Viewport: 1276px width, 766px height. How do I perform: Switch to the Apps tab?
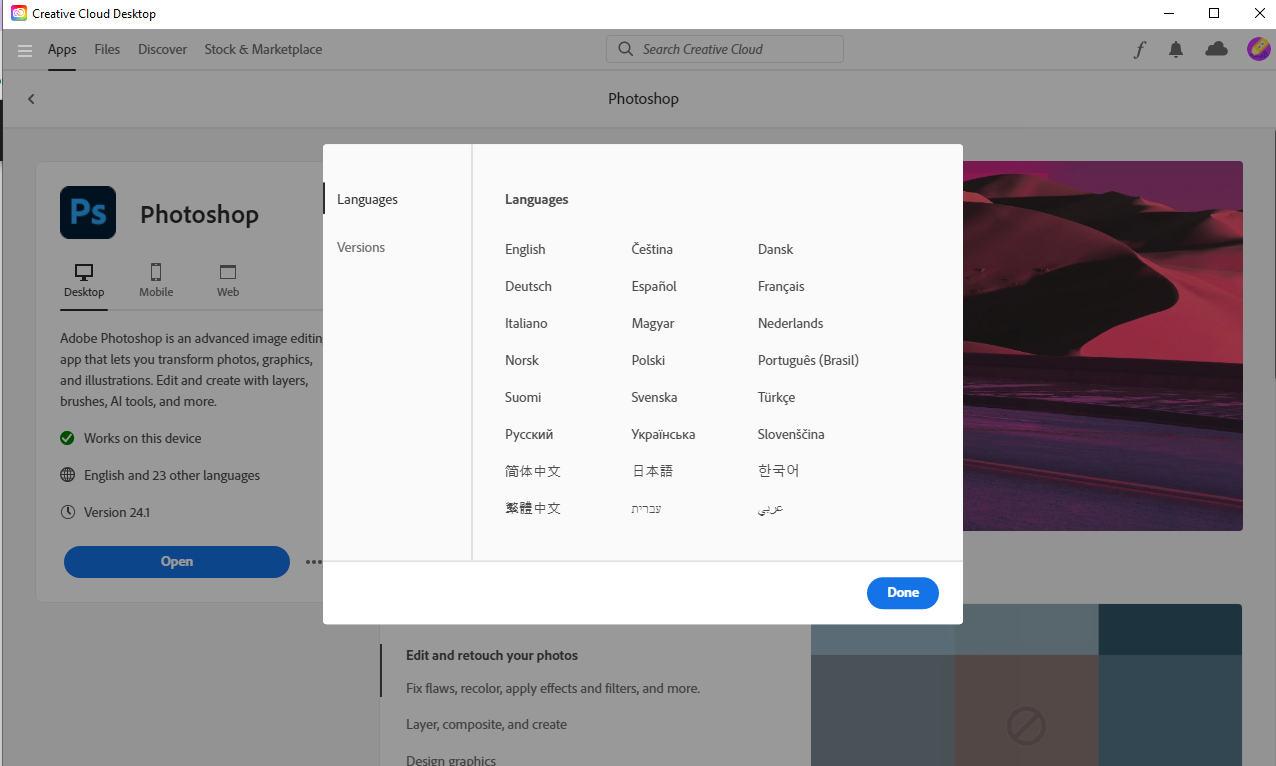(x=62, y=49)
